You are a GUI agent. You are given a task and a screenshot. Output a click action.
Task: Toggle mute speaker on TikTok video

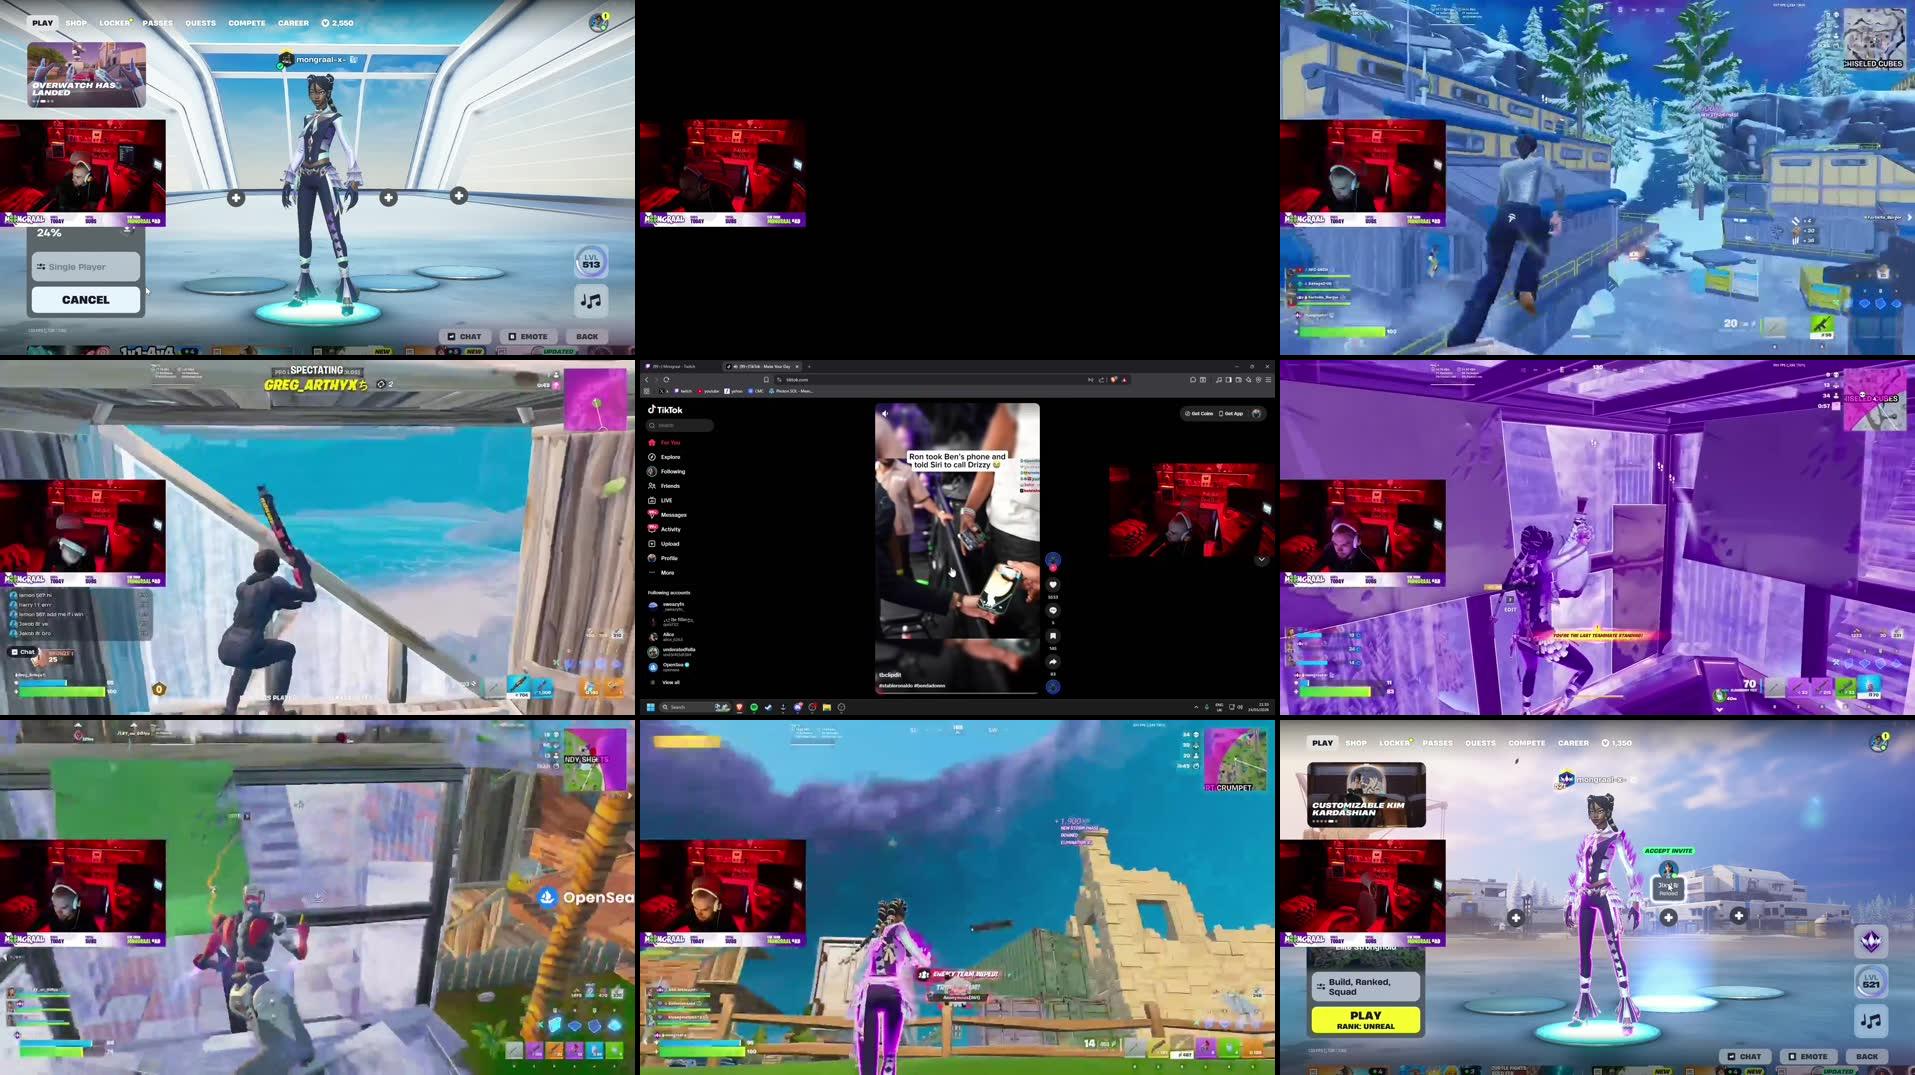[x=885, y=413]
